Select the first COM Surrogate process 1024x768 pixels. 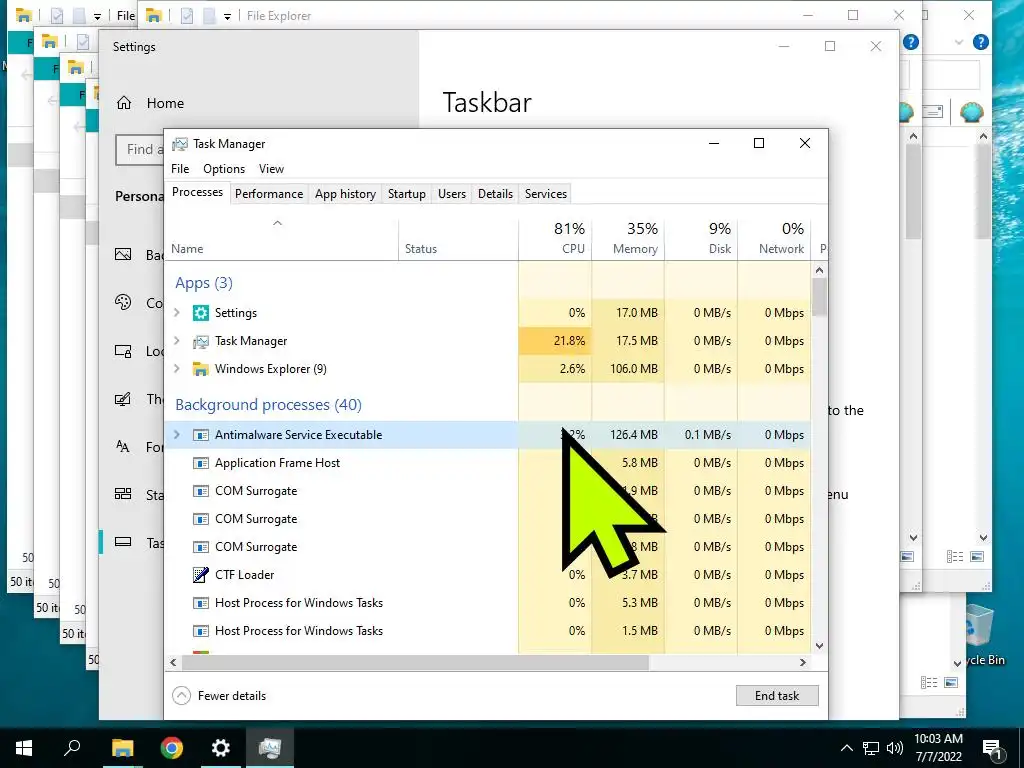pyautogui.click(x=488, y=491)
